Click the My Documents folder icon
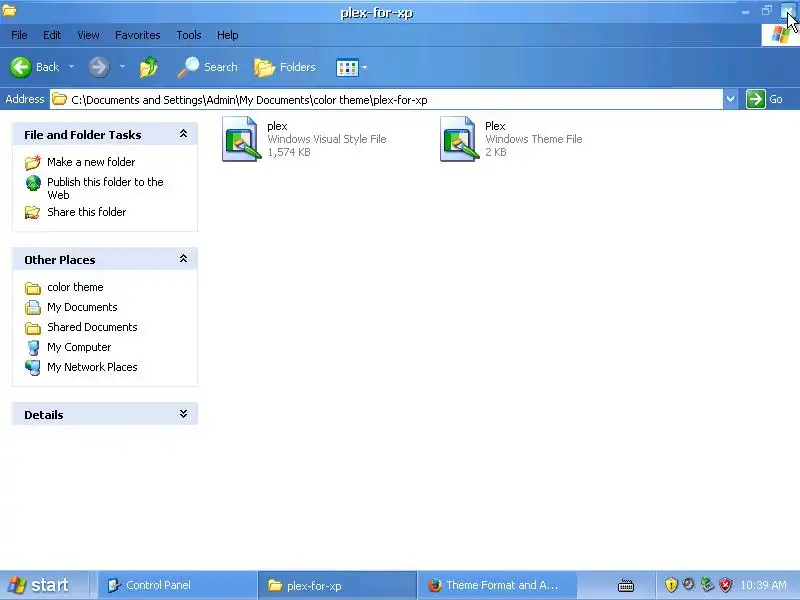 pos(33,307)
